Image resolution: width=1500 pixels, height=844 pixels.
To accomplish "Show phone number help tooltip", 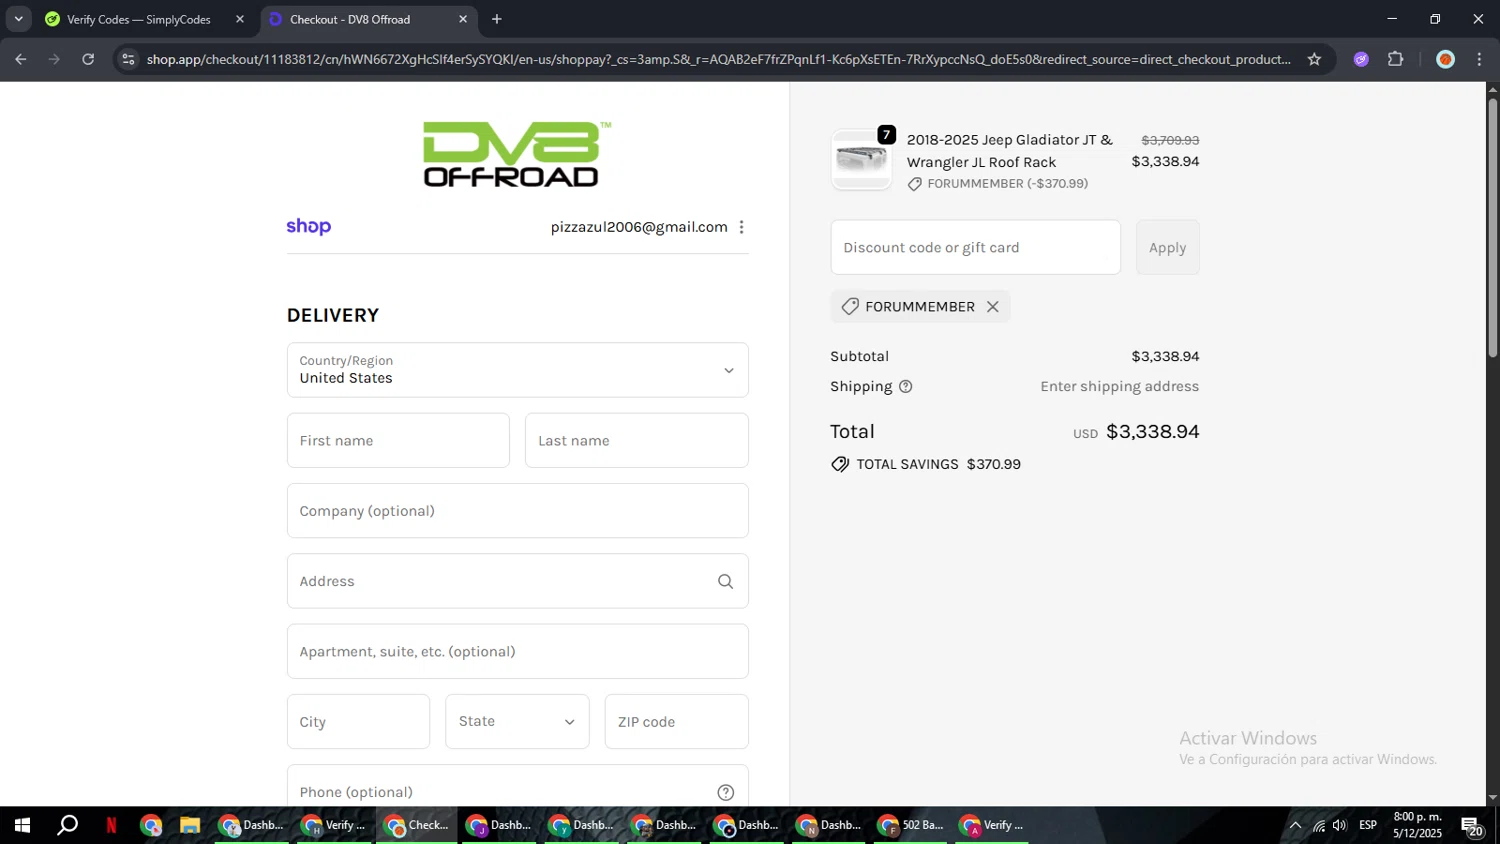I will pyautogui.click(x=725, y=792).
